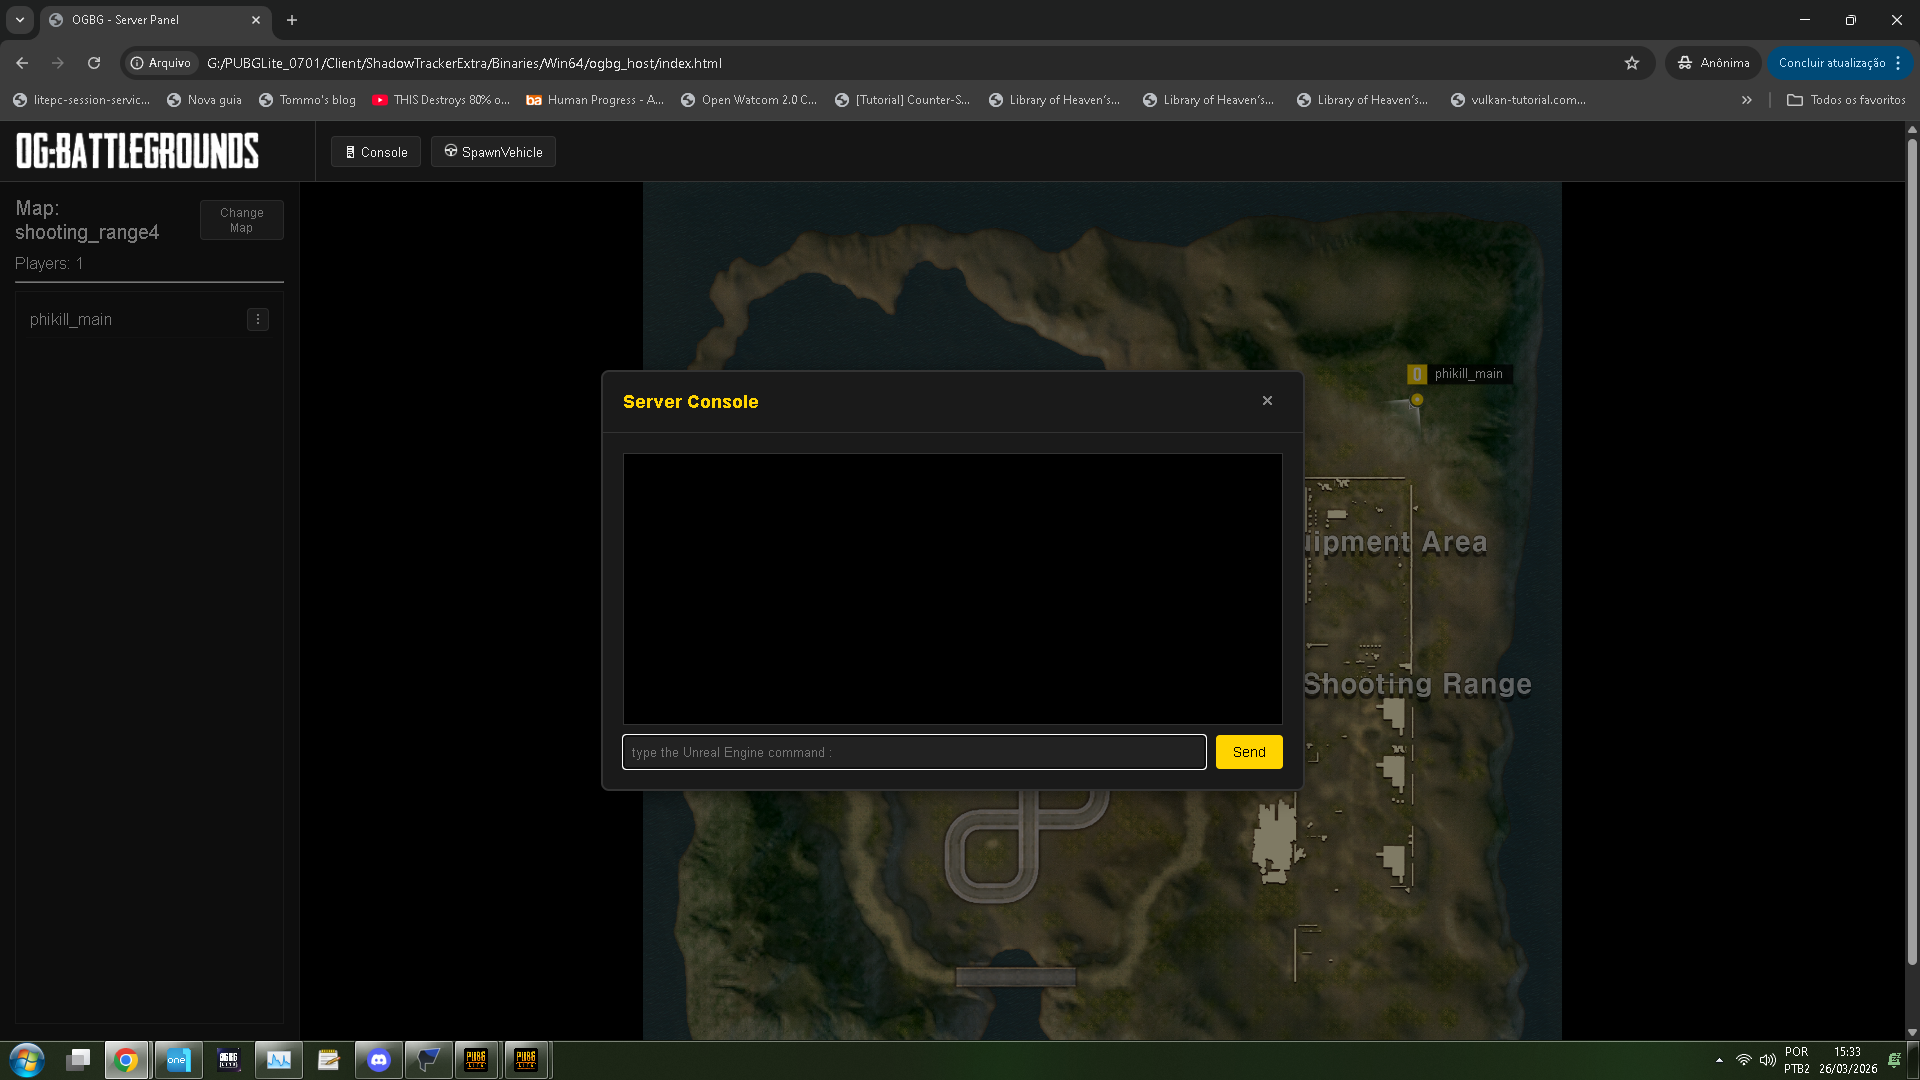Viewport: 1920px width, 1080px height.
Task: Go back in browser history
Action: click(22, 63)
